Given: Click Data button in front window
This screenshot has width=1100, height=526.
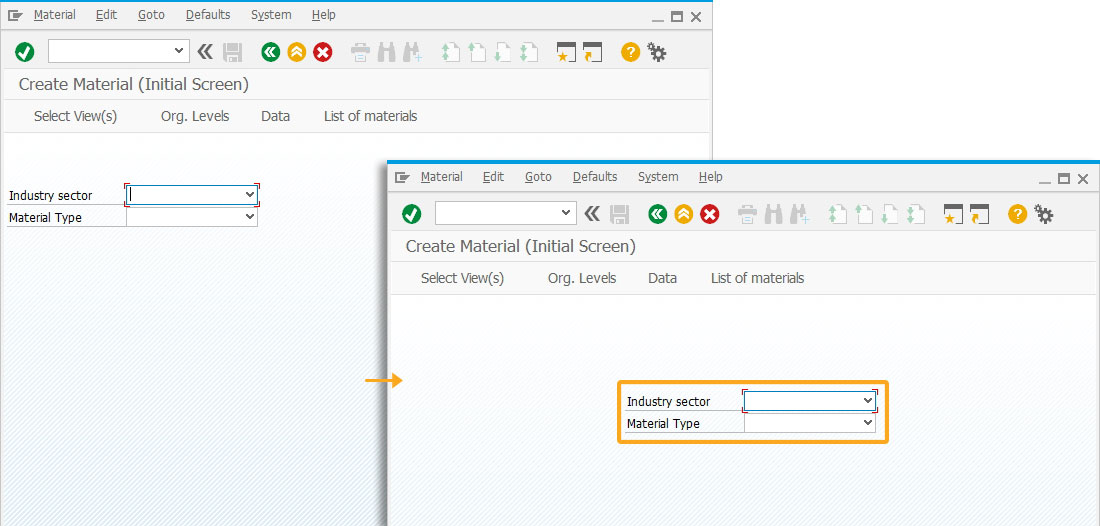Looking at the screenshot, I should pos(663,278).
